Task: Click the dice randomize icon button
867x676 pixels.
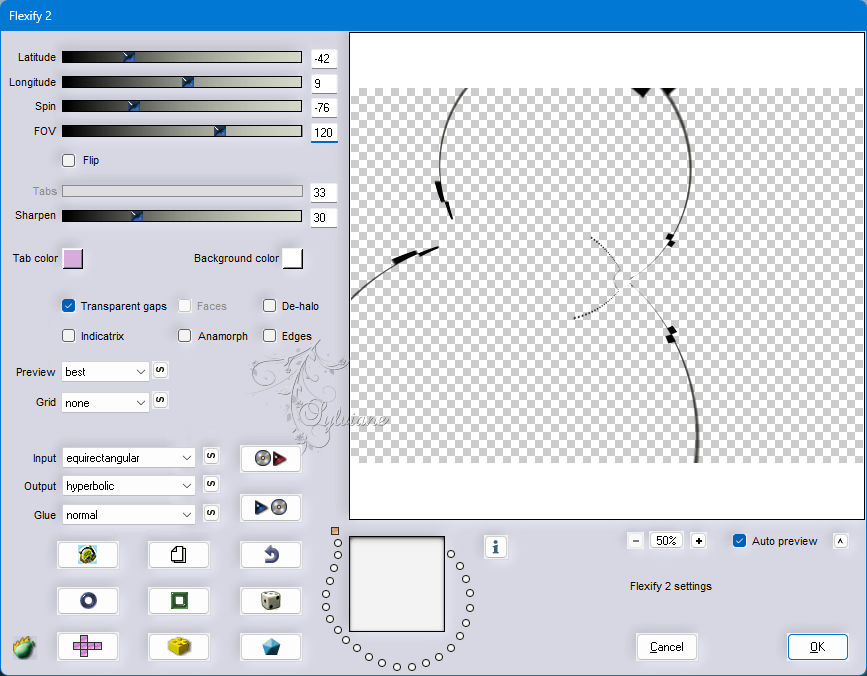Action: point(270,600)
